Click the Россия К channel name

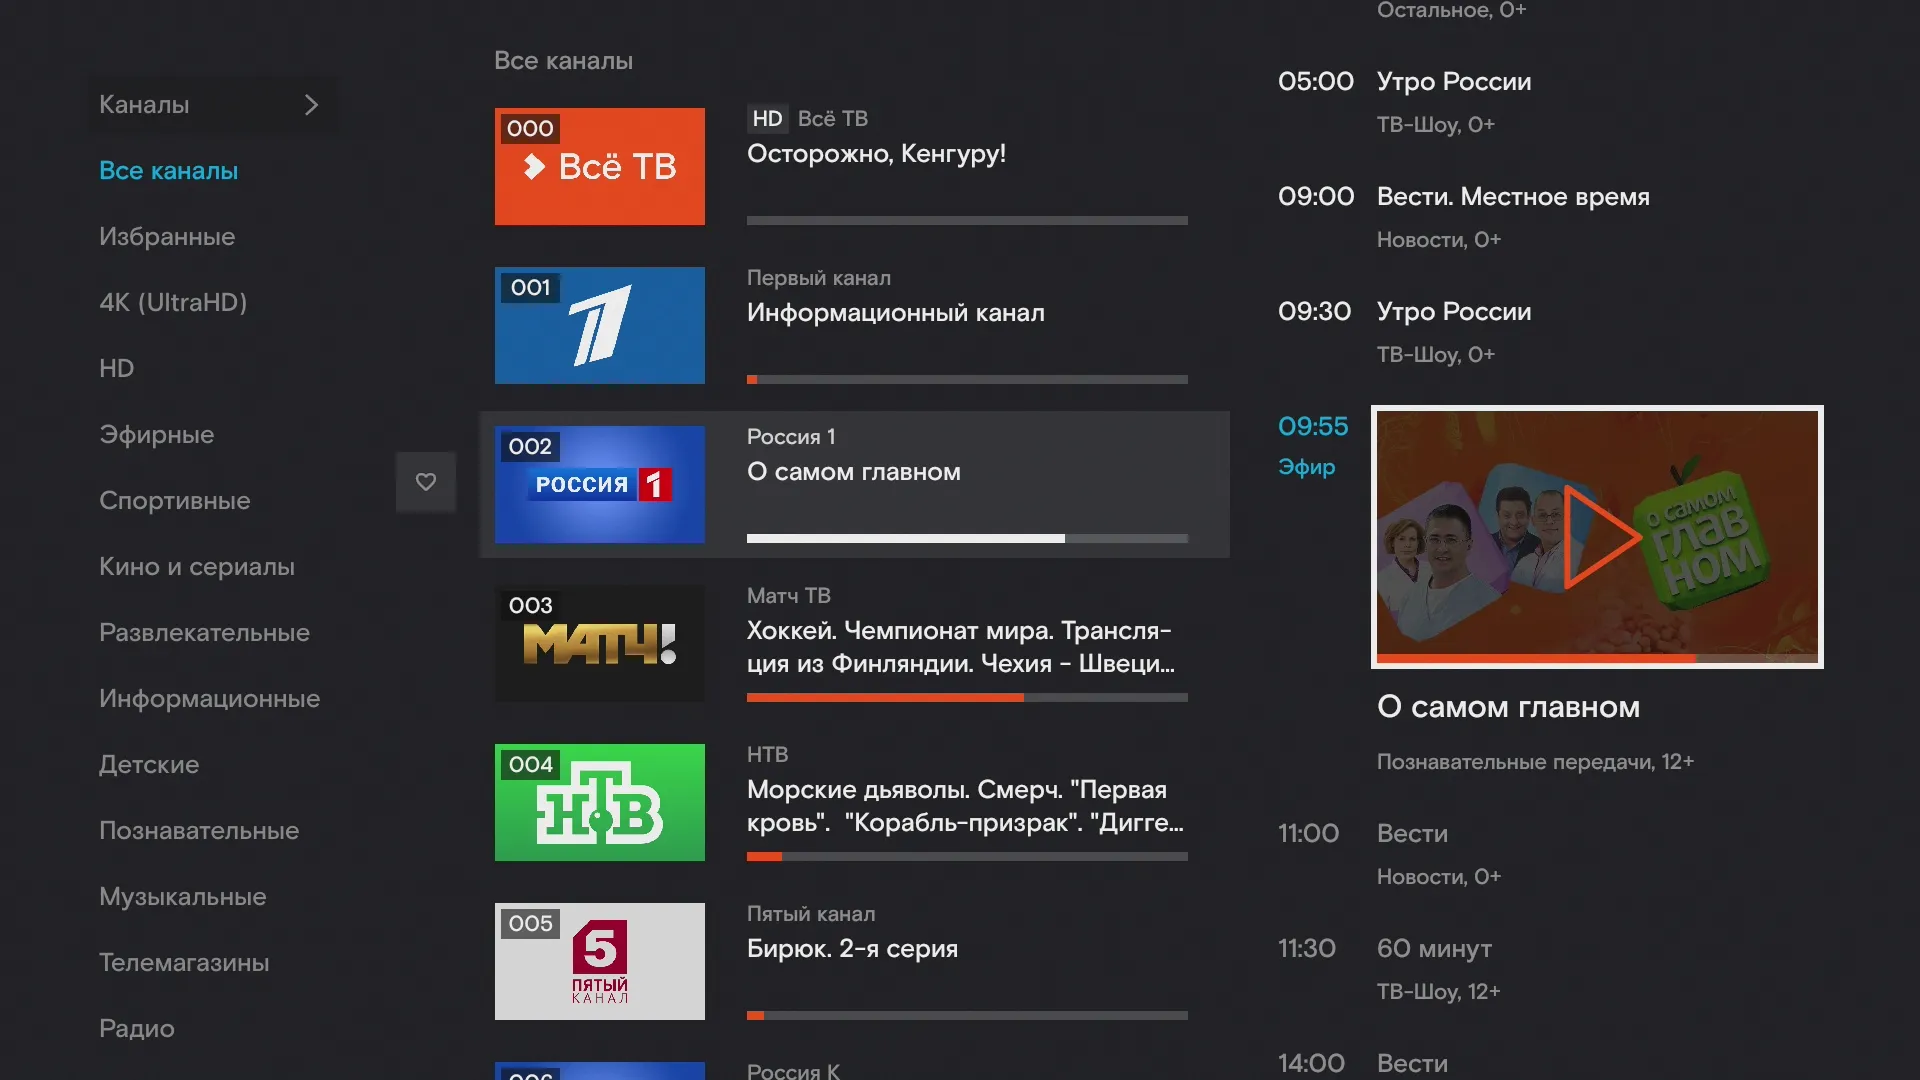coord(793,1071)
